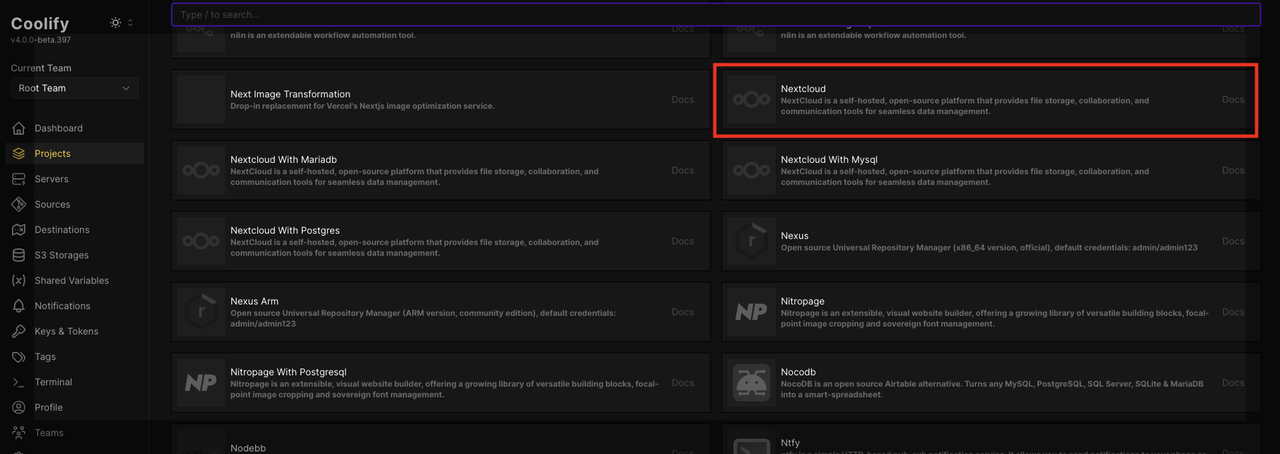Open Dashboard from sidebar
Screen dimensions: 1280x454
(x=75, y=128)
